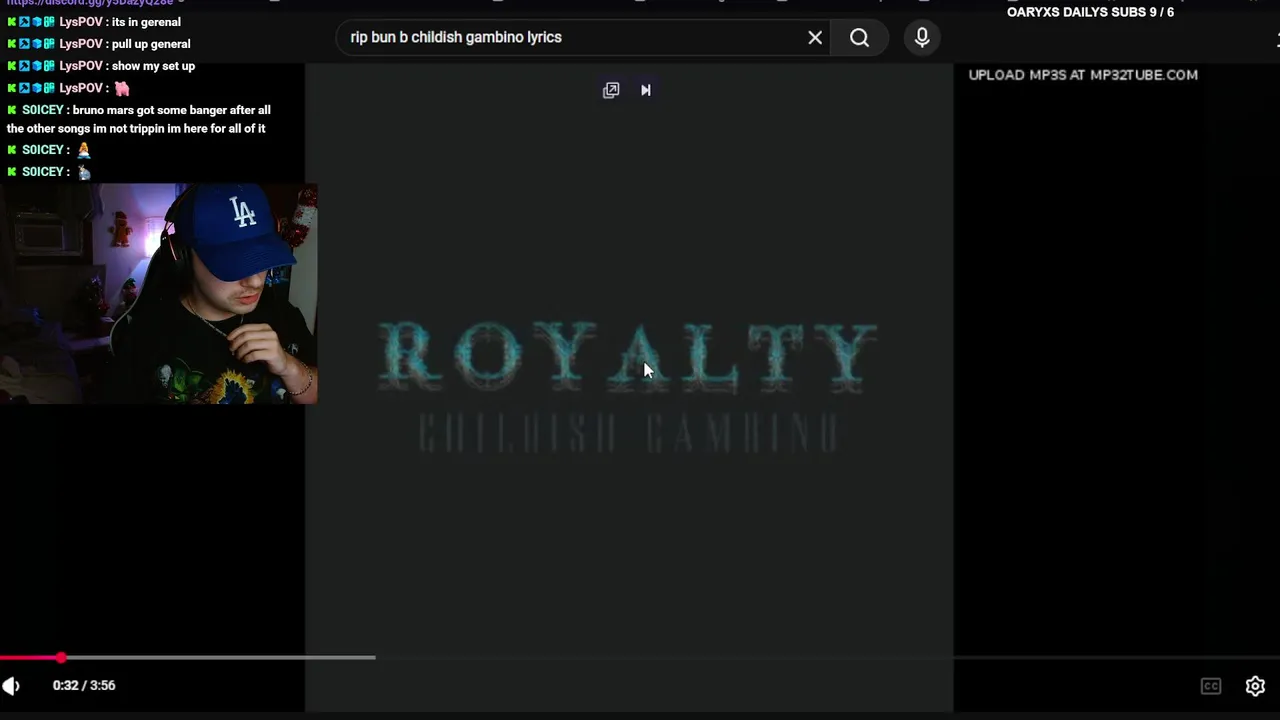
Task: Click the red progress bar scrubber
Action: [61, 657]
